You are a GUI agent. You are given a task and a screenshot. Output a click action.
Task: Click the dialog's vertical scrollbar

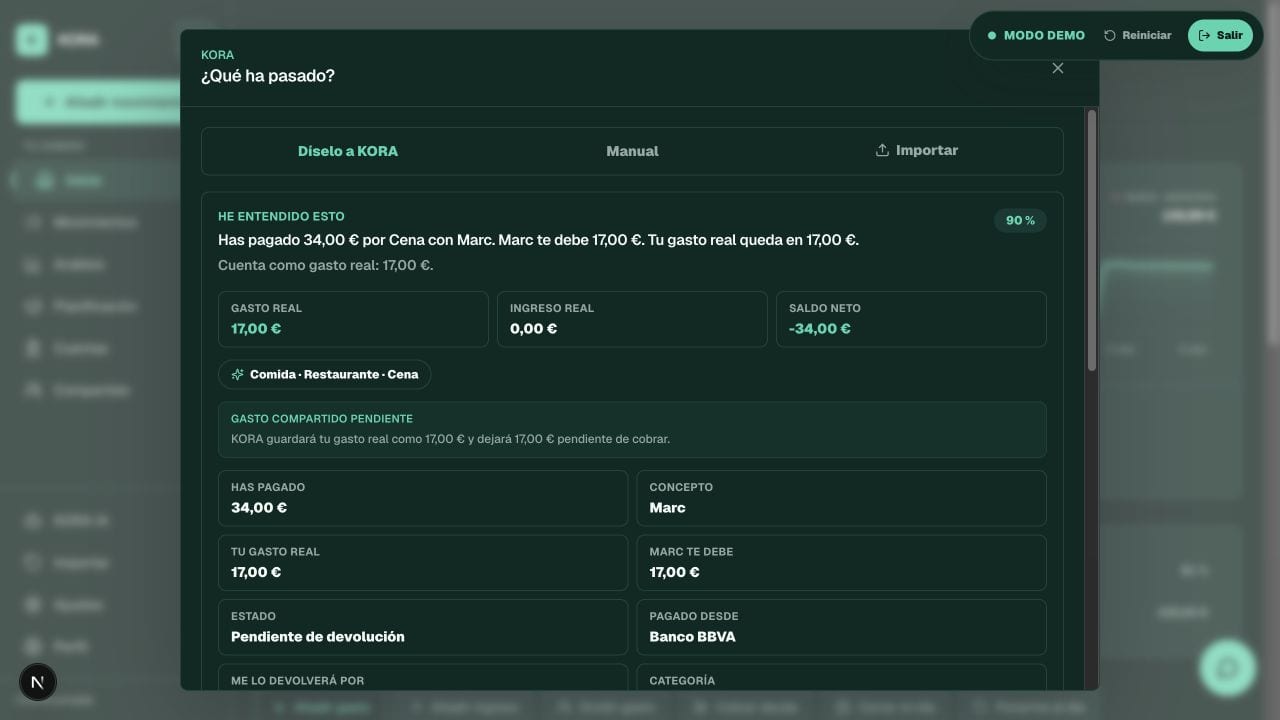1092,240
